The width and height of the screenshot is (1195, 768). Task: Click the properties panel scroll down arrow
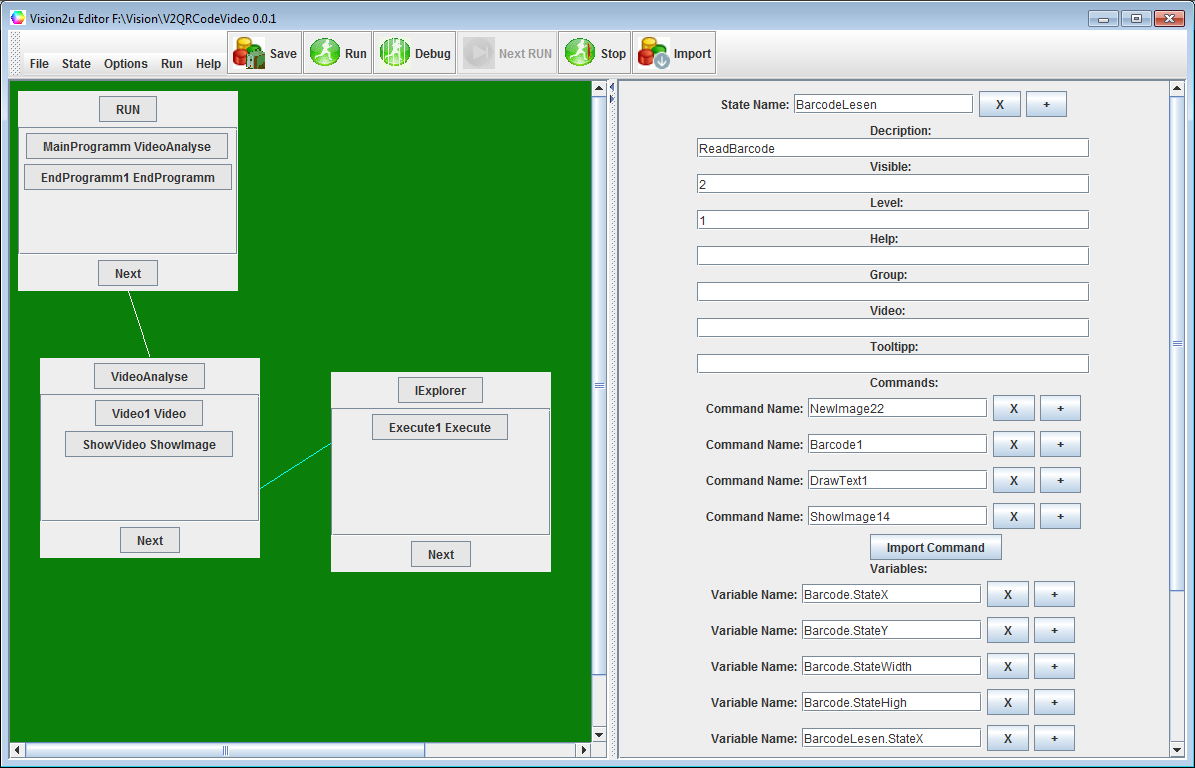coord(1177,749)
